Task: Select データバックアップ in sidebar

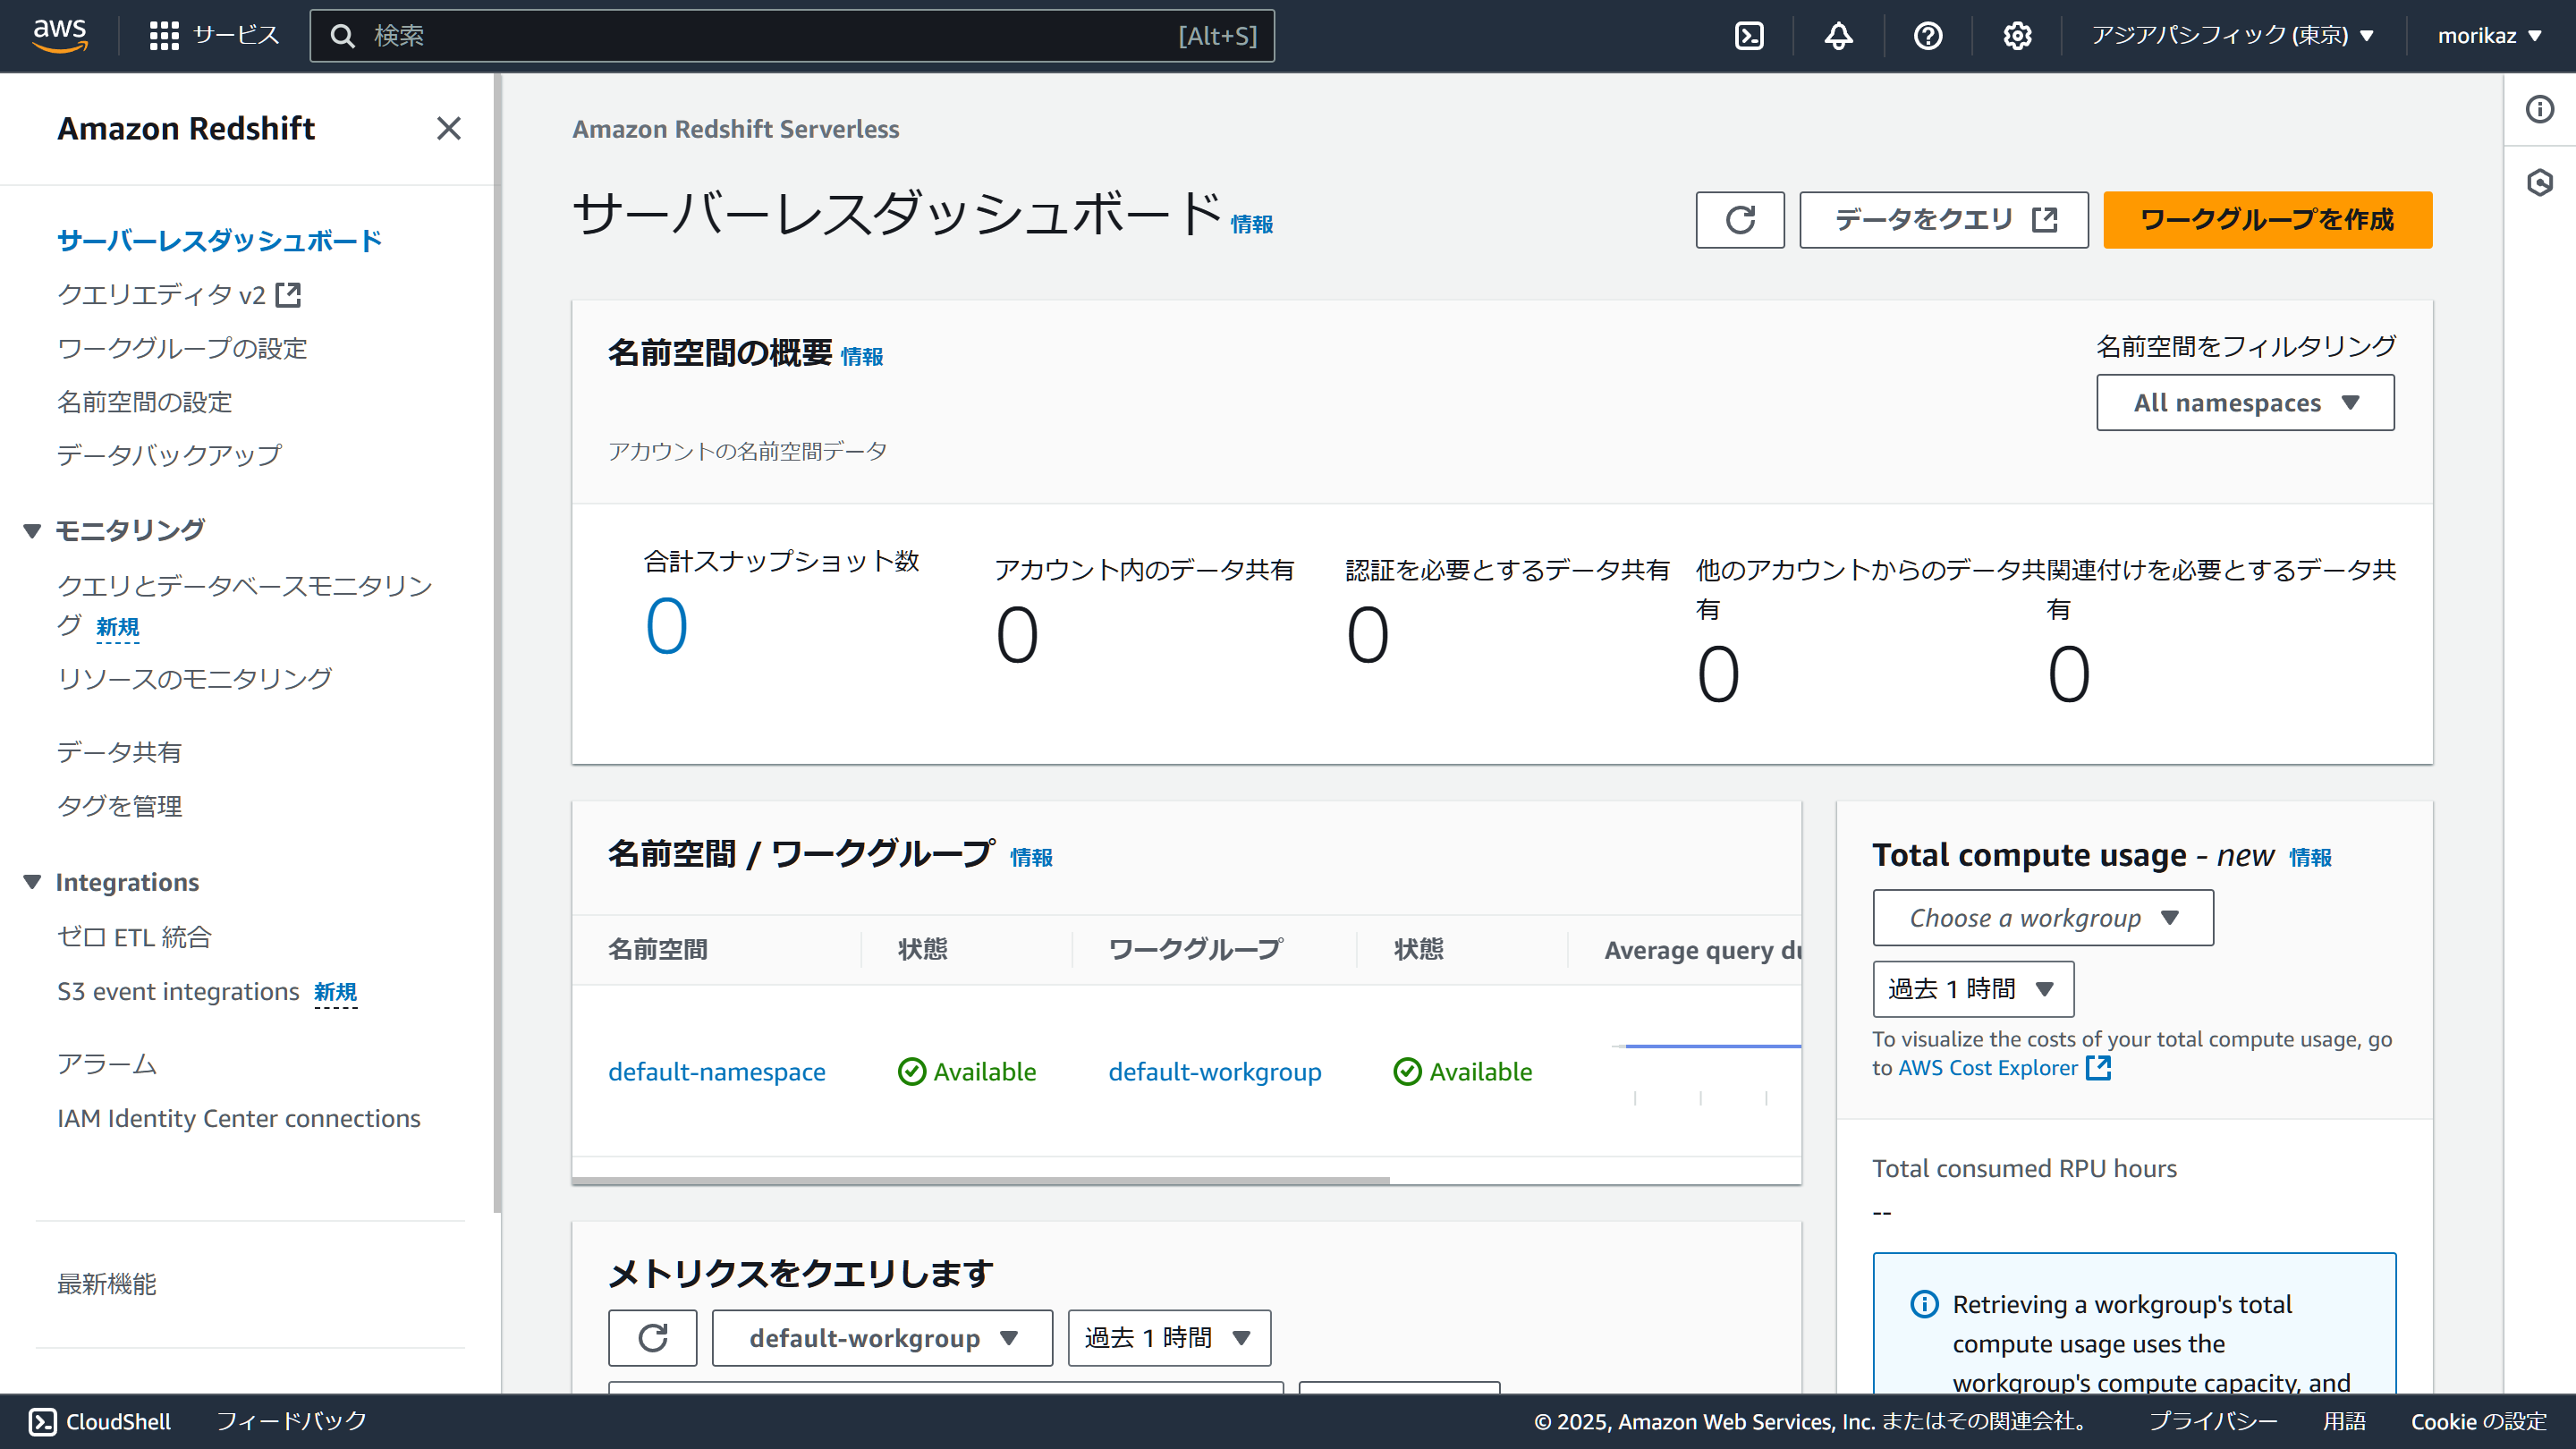Action: pos(169,455)
